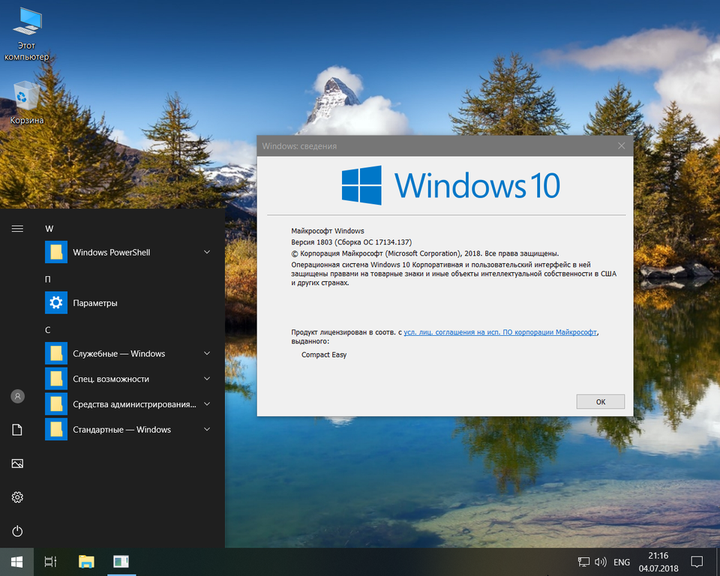Click the Майкрософт Windows text line
The image size is (720, 576).
point(327,231)
